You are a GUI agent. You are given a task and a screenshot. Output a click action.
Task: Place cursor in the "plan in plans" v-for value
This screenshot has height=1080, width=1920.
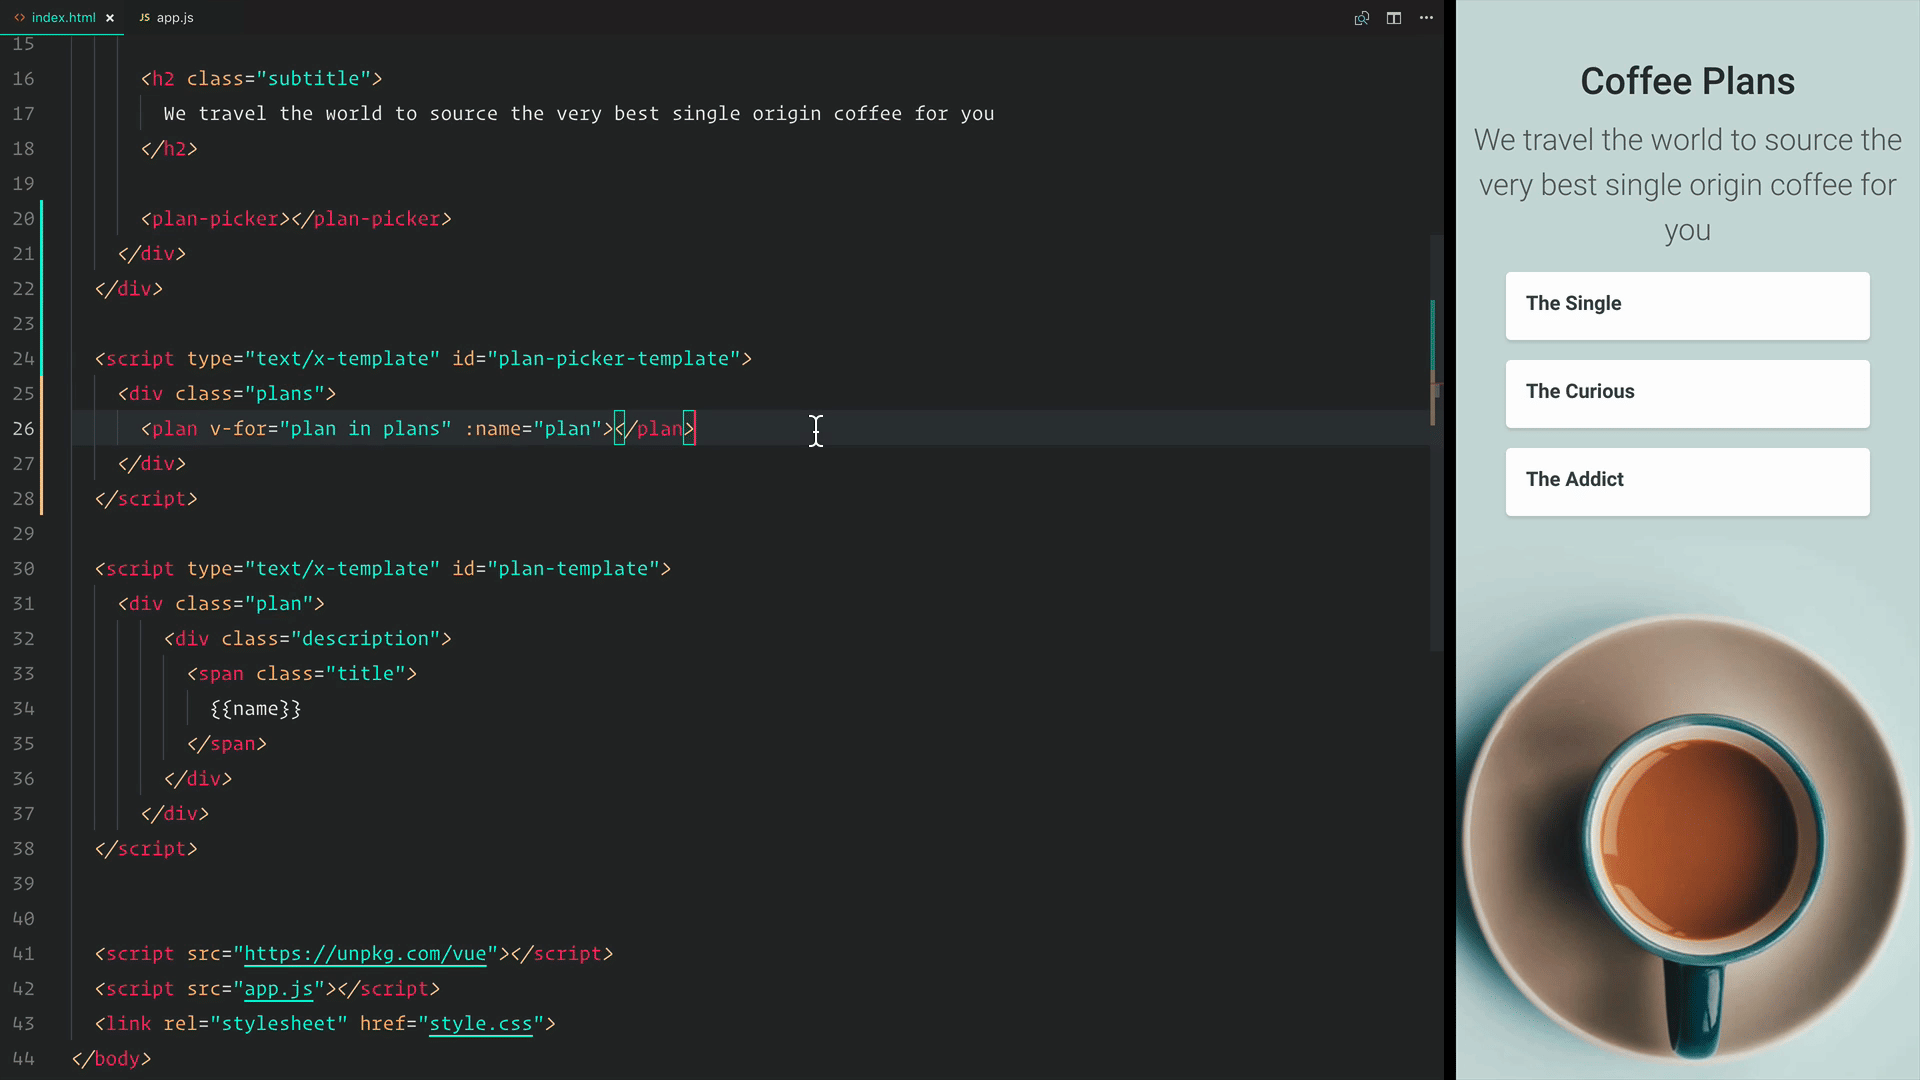pyautogui.click(x=365, y=429)
